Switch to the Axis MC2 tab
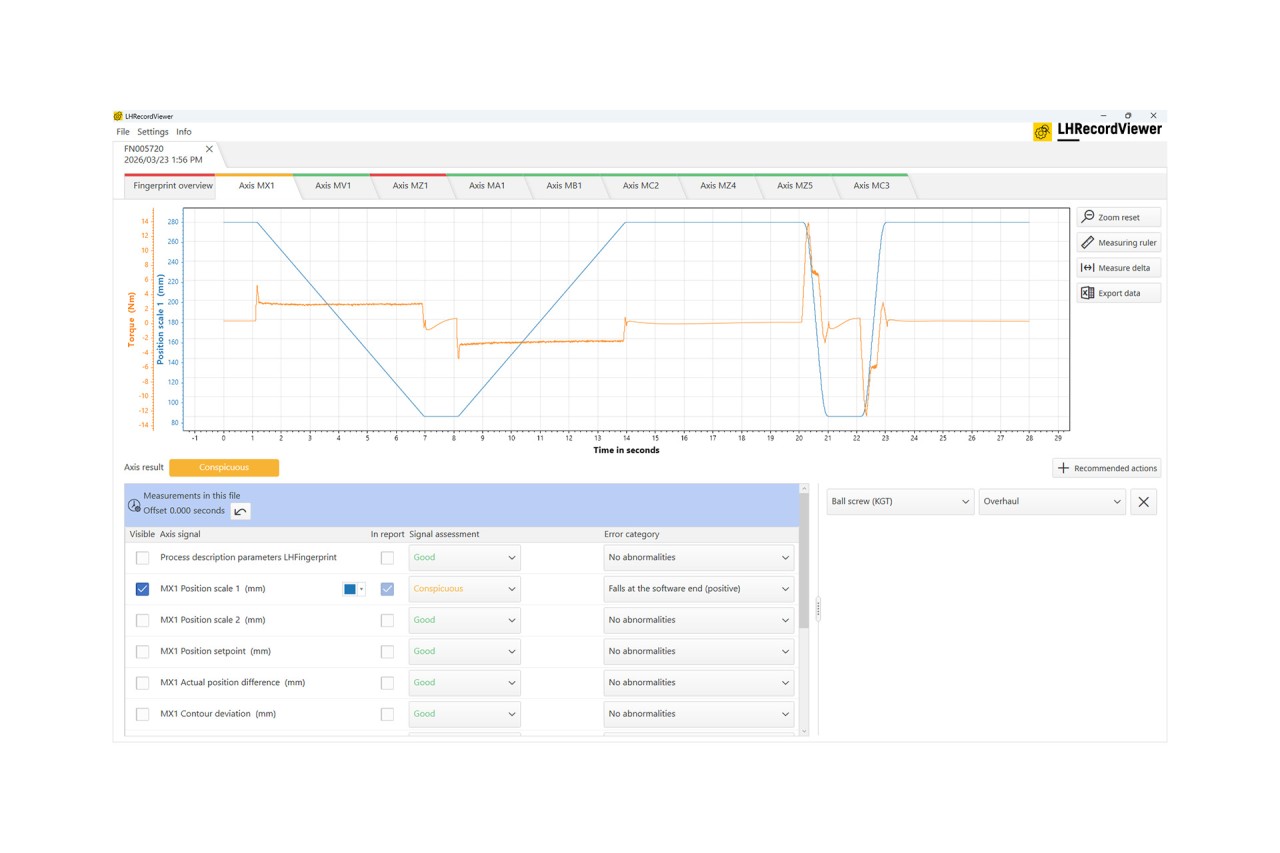This screenshot has height=853, width=1280. tap(641, 186)
